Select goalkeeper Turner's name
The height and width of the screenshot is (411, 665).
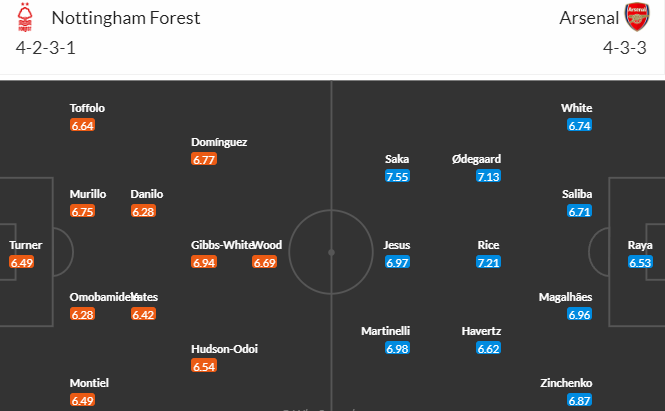click(25, 245)
